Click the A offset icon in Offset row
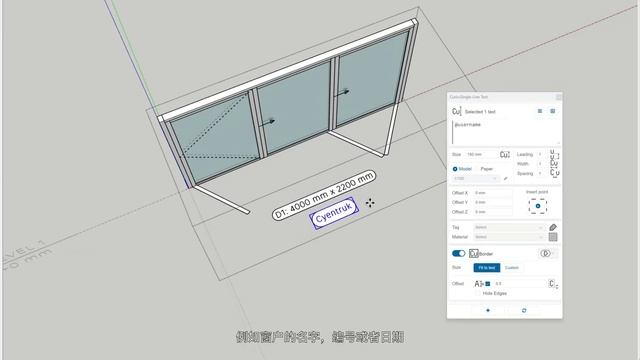Screen dimensions: 640x360 pyautogui.click(x=478, y=284)
